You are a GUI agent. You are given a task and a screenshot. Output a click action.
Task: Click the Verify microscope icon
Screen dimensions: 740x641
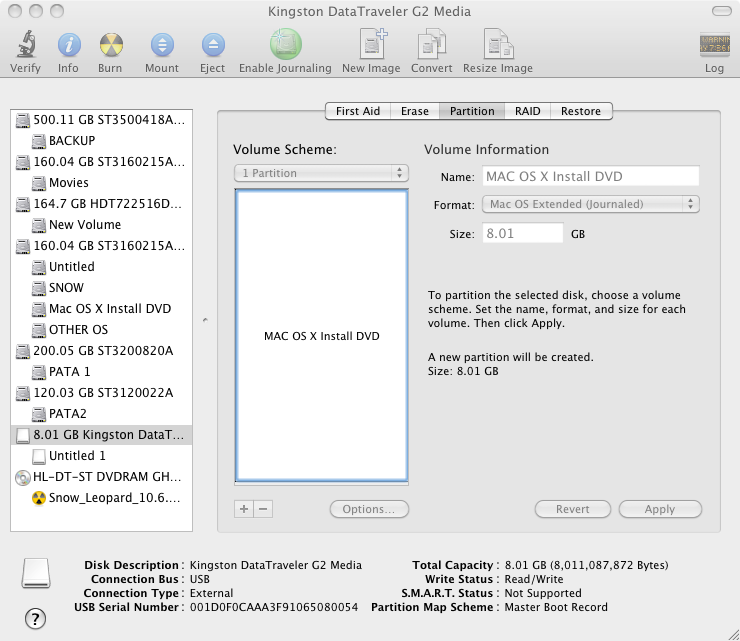pyautogui.click(x=25, y=45)
